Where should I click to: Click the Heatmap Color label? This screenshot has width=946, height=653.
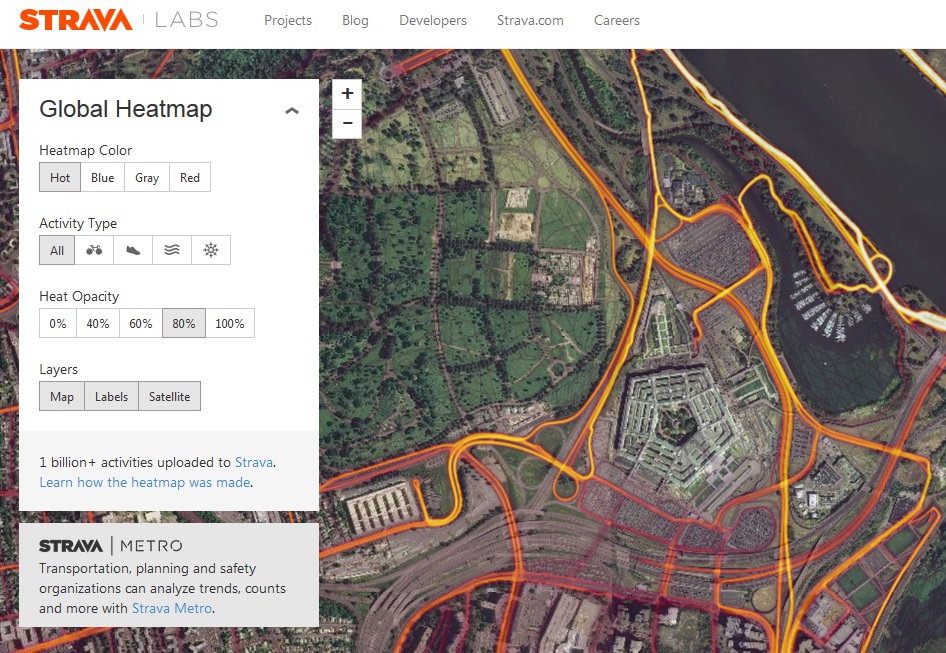[85, 150]
